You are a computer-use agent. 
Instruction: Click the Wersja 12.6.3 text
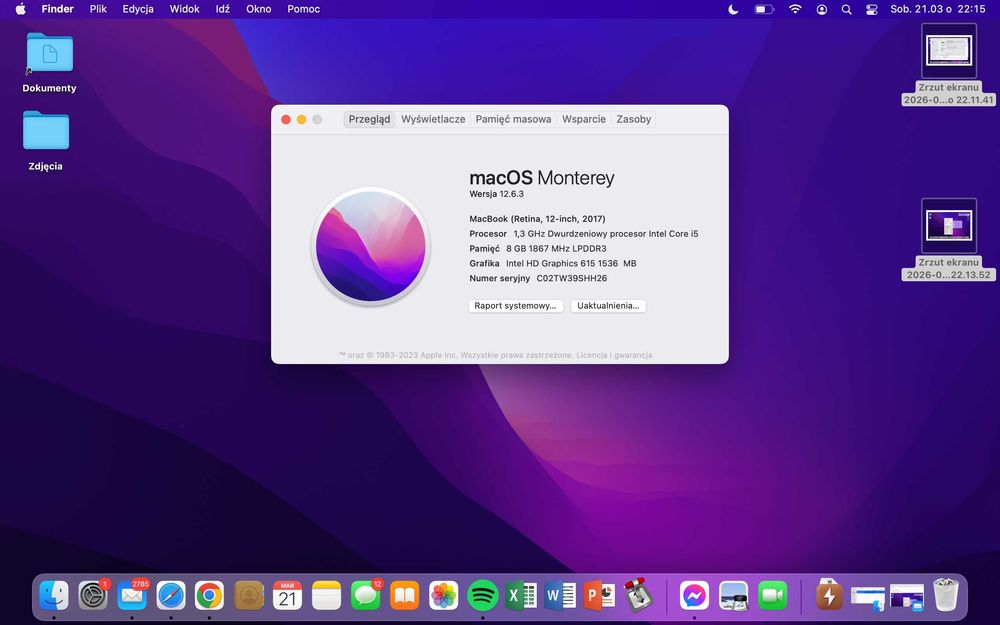pyautogui.click(x=496, y=194)
